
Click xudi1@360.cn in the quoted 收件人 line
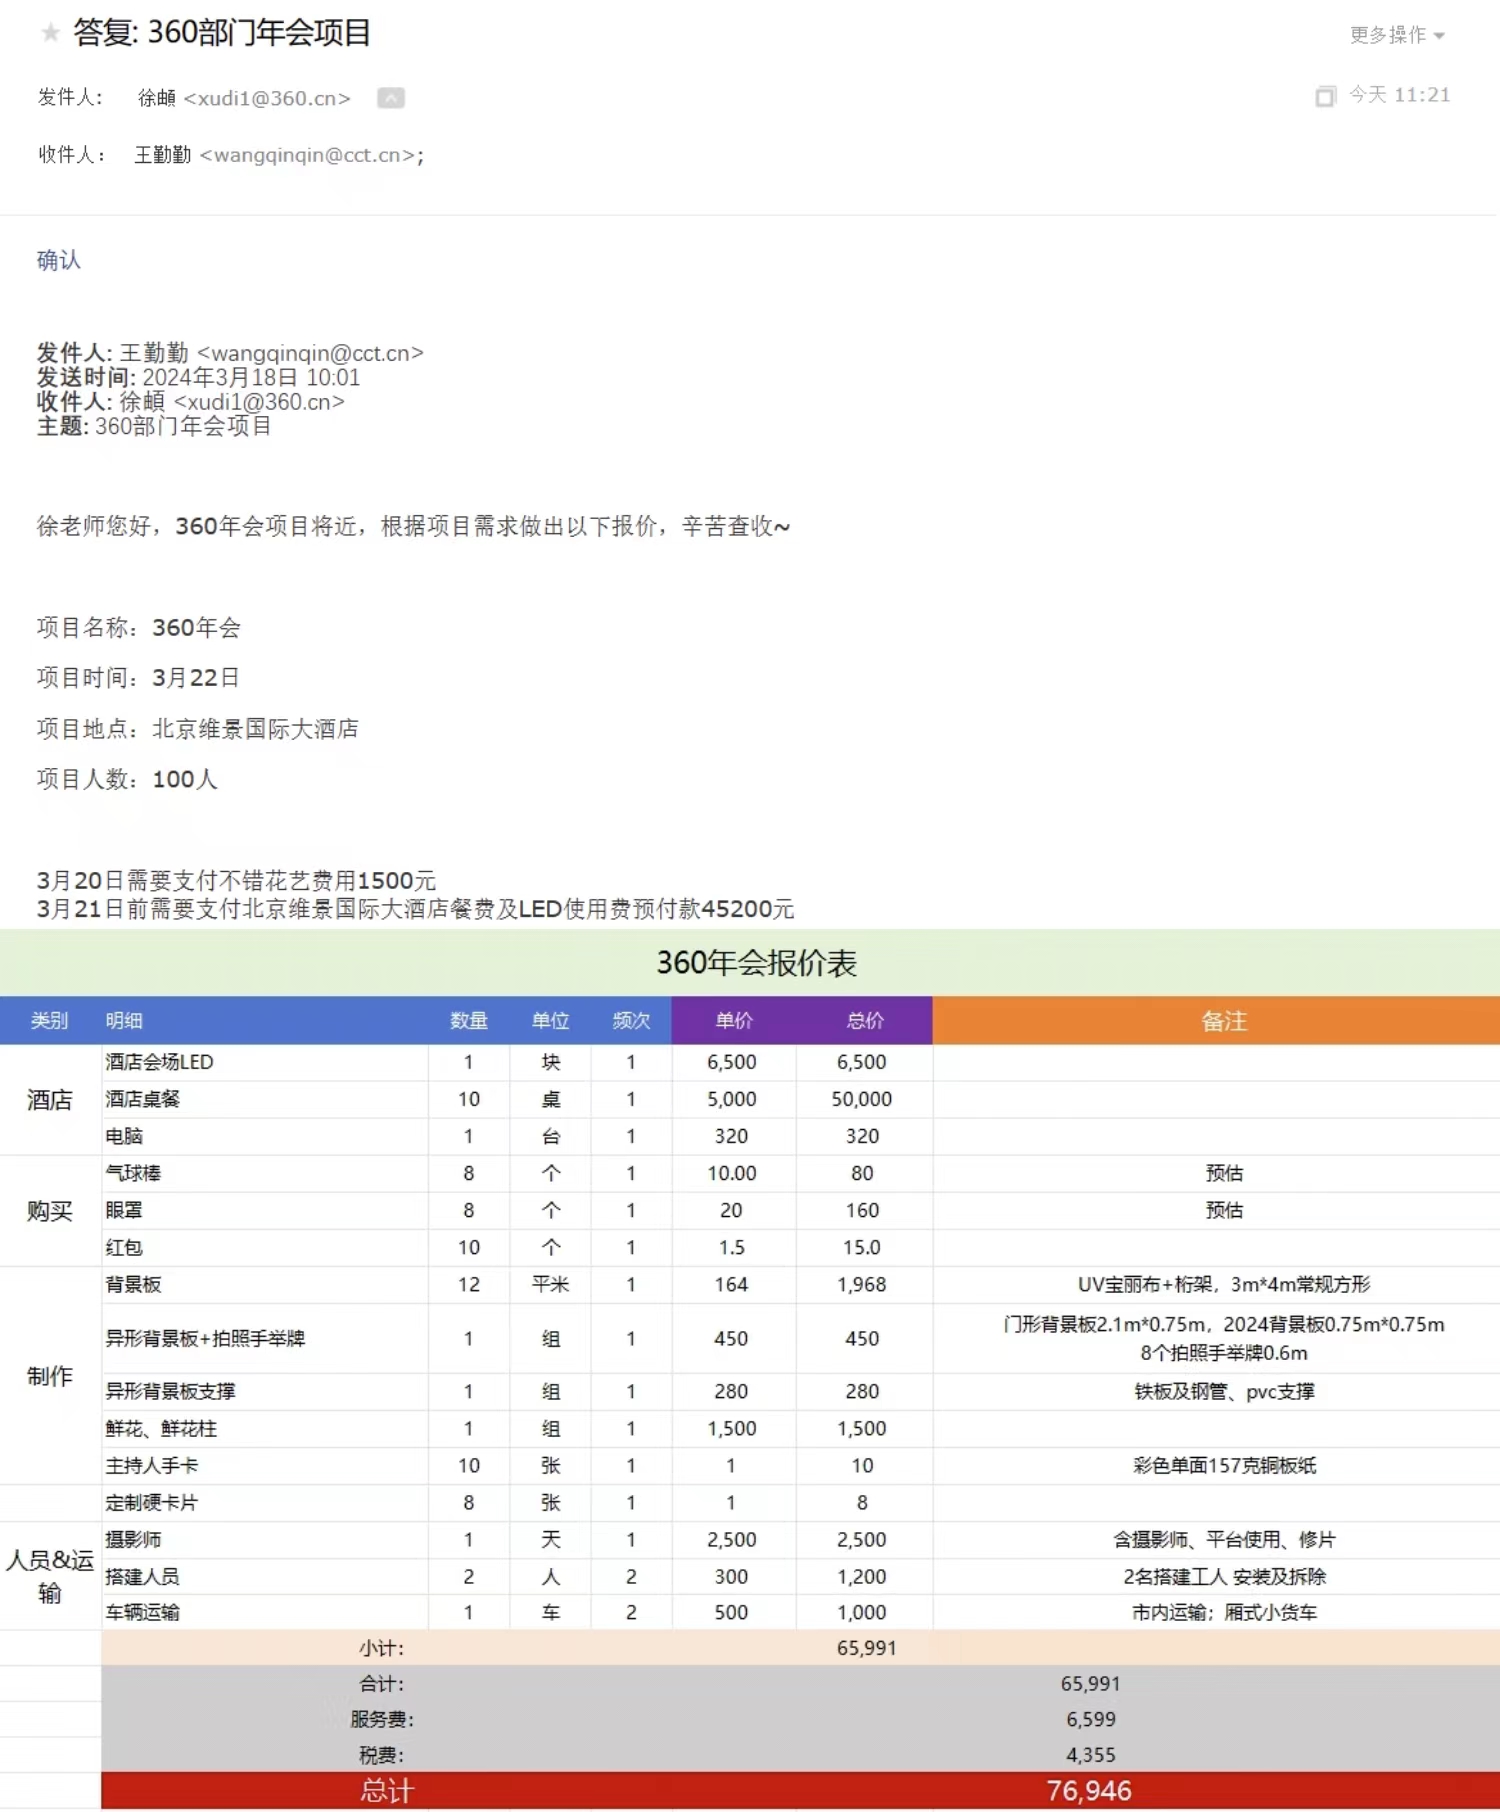point(259,402)
